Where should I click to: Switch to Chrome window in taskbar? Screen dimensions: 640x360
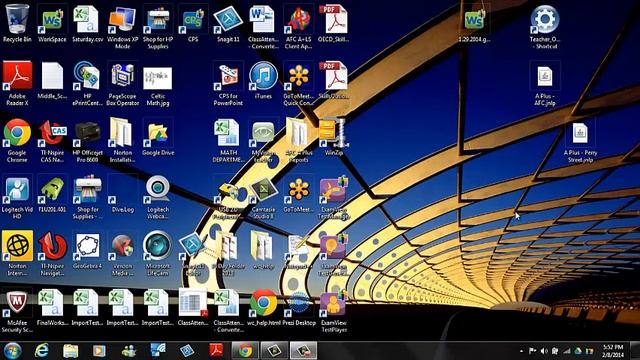tap(245, 351)
